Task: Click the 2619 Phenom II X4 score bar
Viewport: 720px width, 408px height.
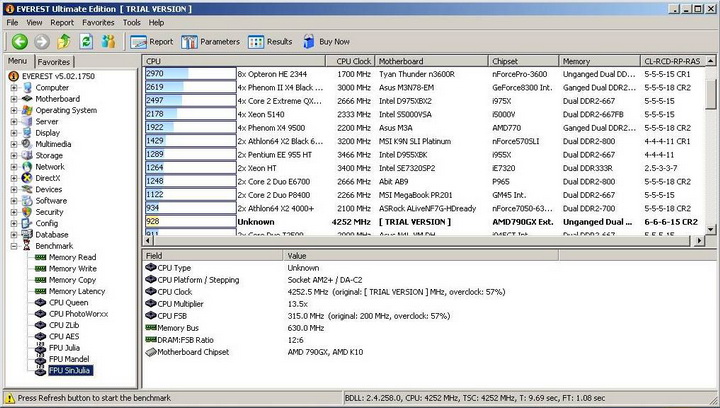Action: (191, 87)
